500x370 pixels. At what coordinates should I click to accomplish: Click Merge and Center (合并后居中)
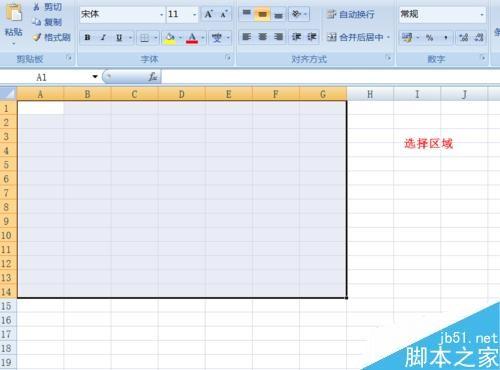(355, 37)
